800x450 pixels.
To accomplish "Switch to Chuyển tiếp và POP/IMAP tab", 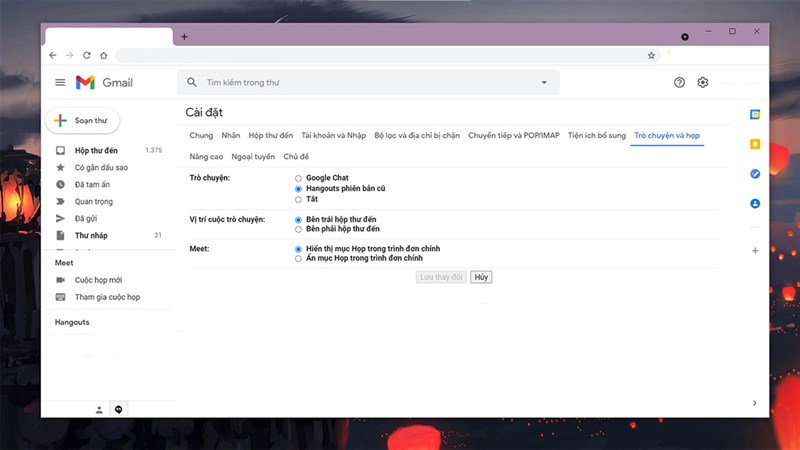I will (x=514, y=135).
